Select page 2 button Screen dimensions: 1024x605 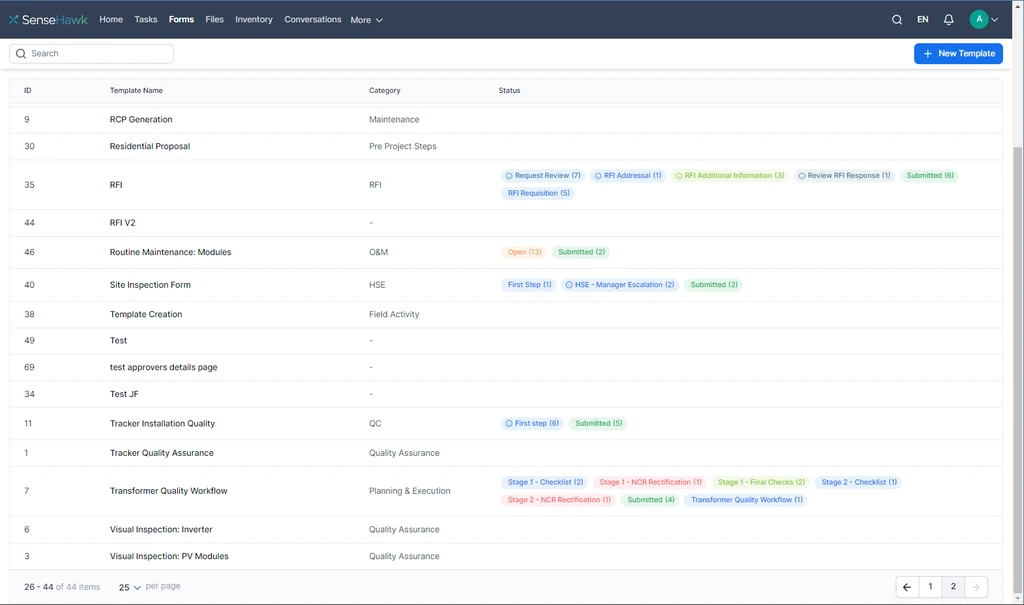953,587
